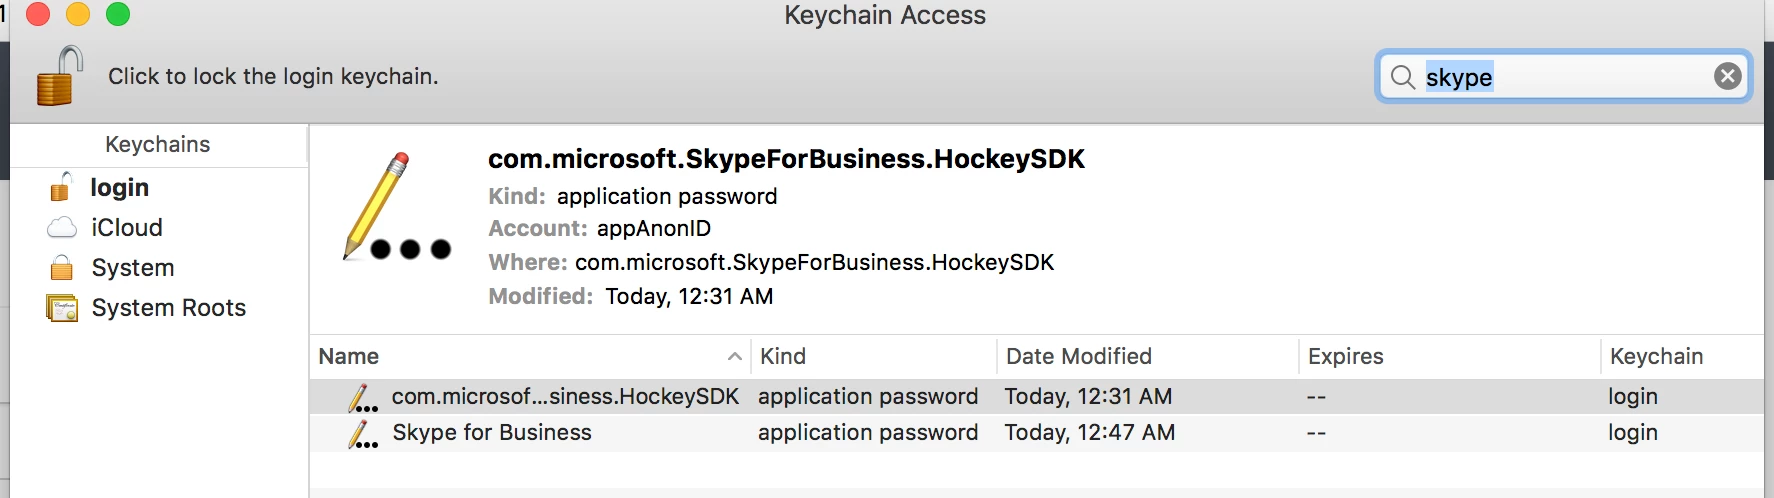Click the unlocked padlock icon in toolbar
The height and width of the screenshot is (498, 1774).
59,76
